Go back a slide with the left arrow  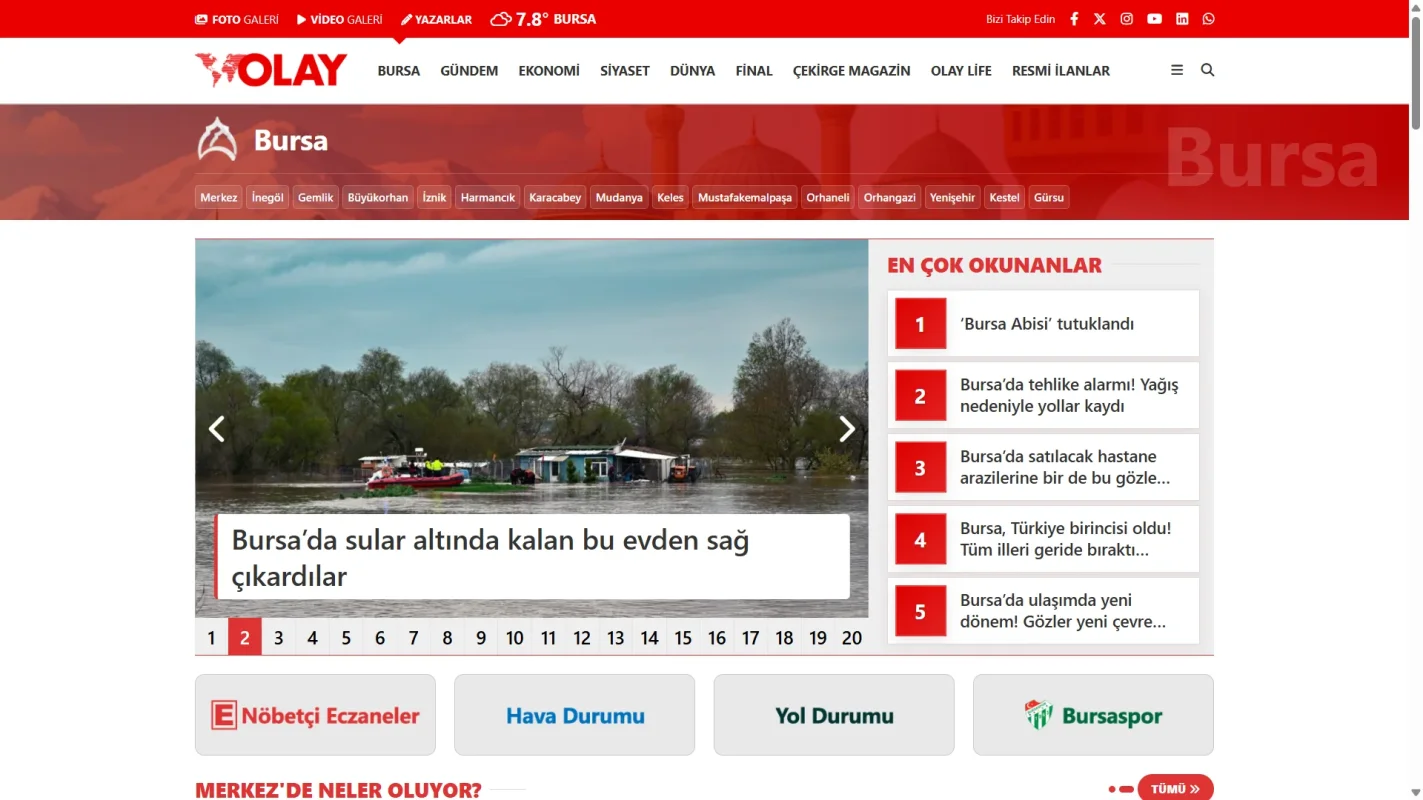[216, 428]
